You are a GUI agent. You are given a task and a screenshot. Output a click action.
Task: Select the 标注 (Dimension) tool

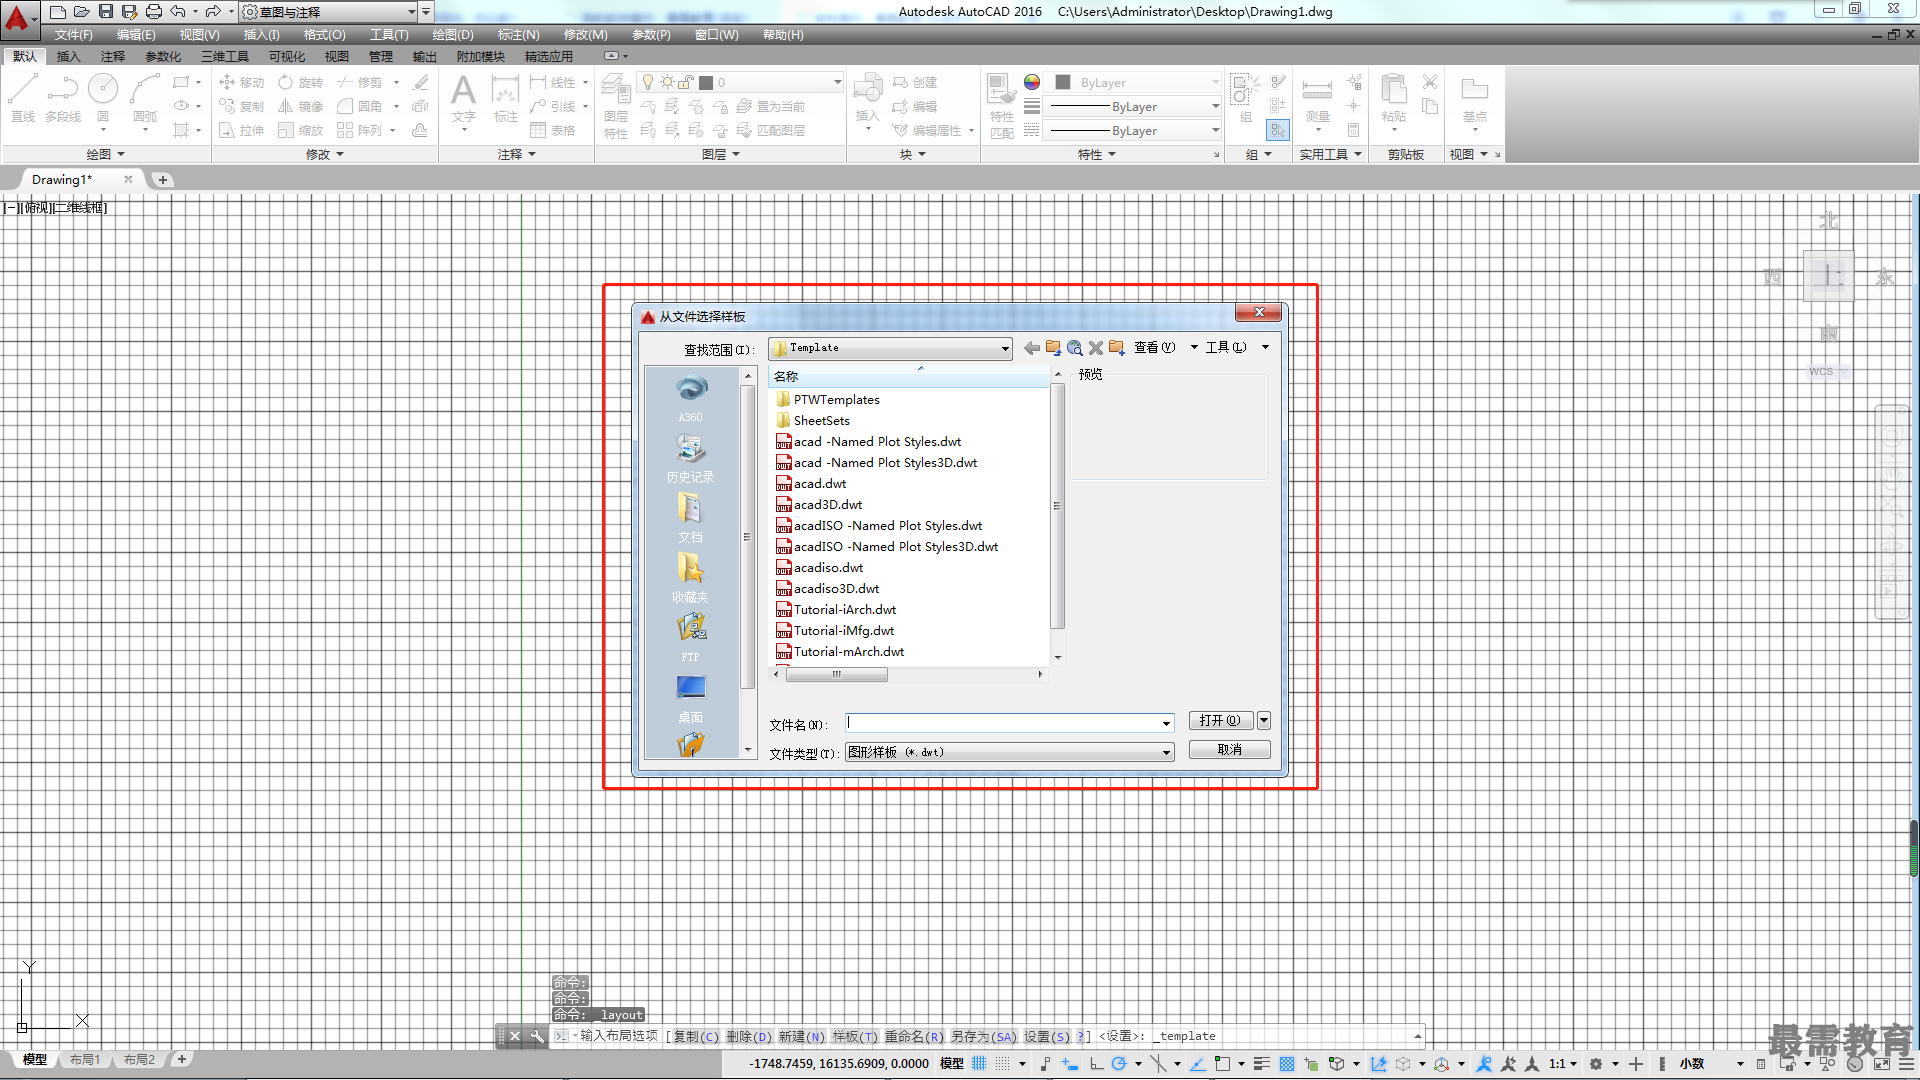[506, 98]
